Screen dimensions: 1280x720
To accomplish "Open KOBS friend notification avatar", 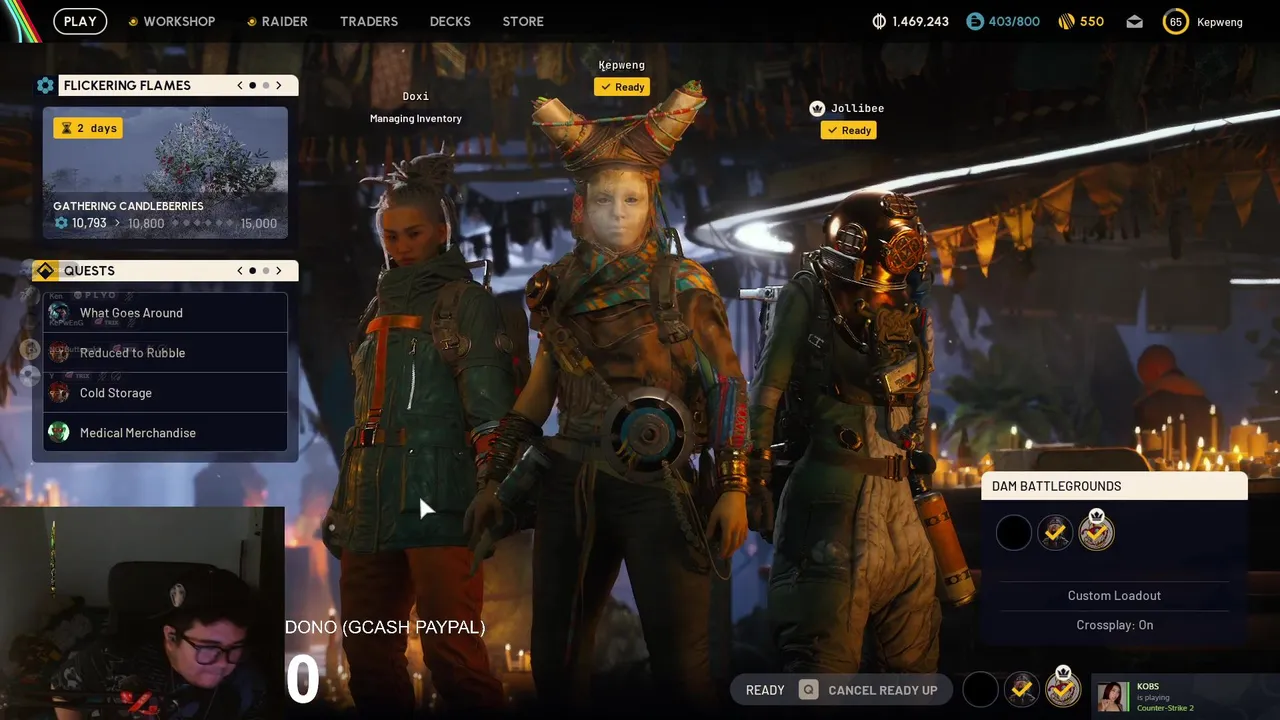I will (1112, 696).
